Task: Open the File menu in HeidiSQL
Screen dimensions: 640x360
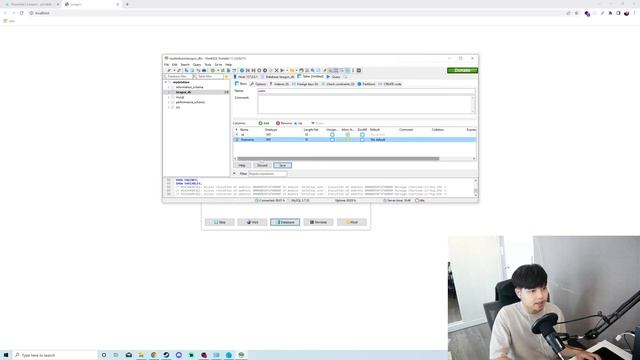Action: pos(167,64)
